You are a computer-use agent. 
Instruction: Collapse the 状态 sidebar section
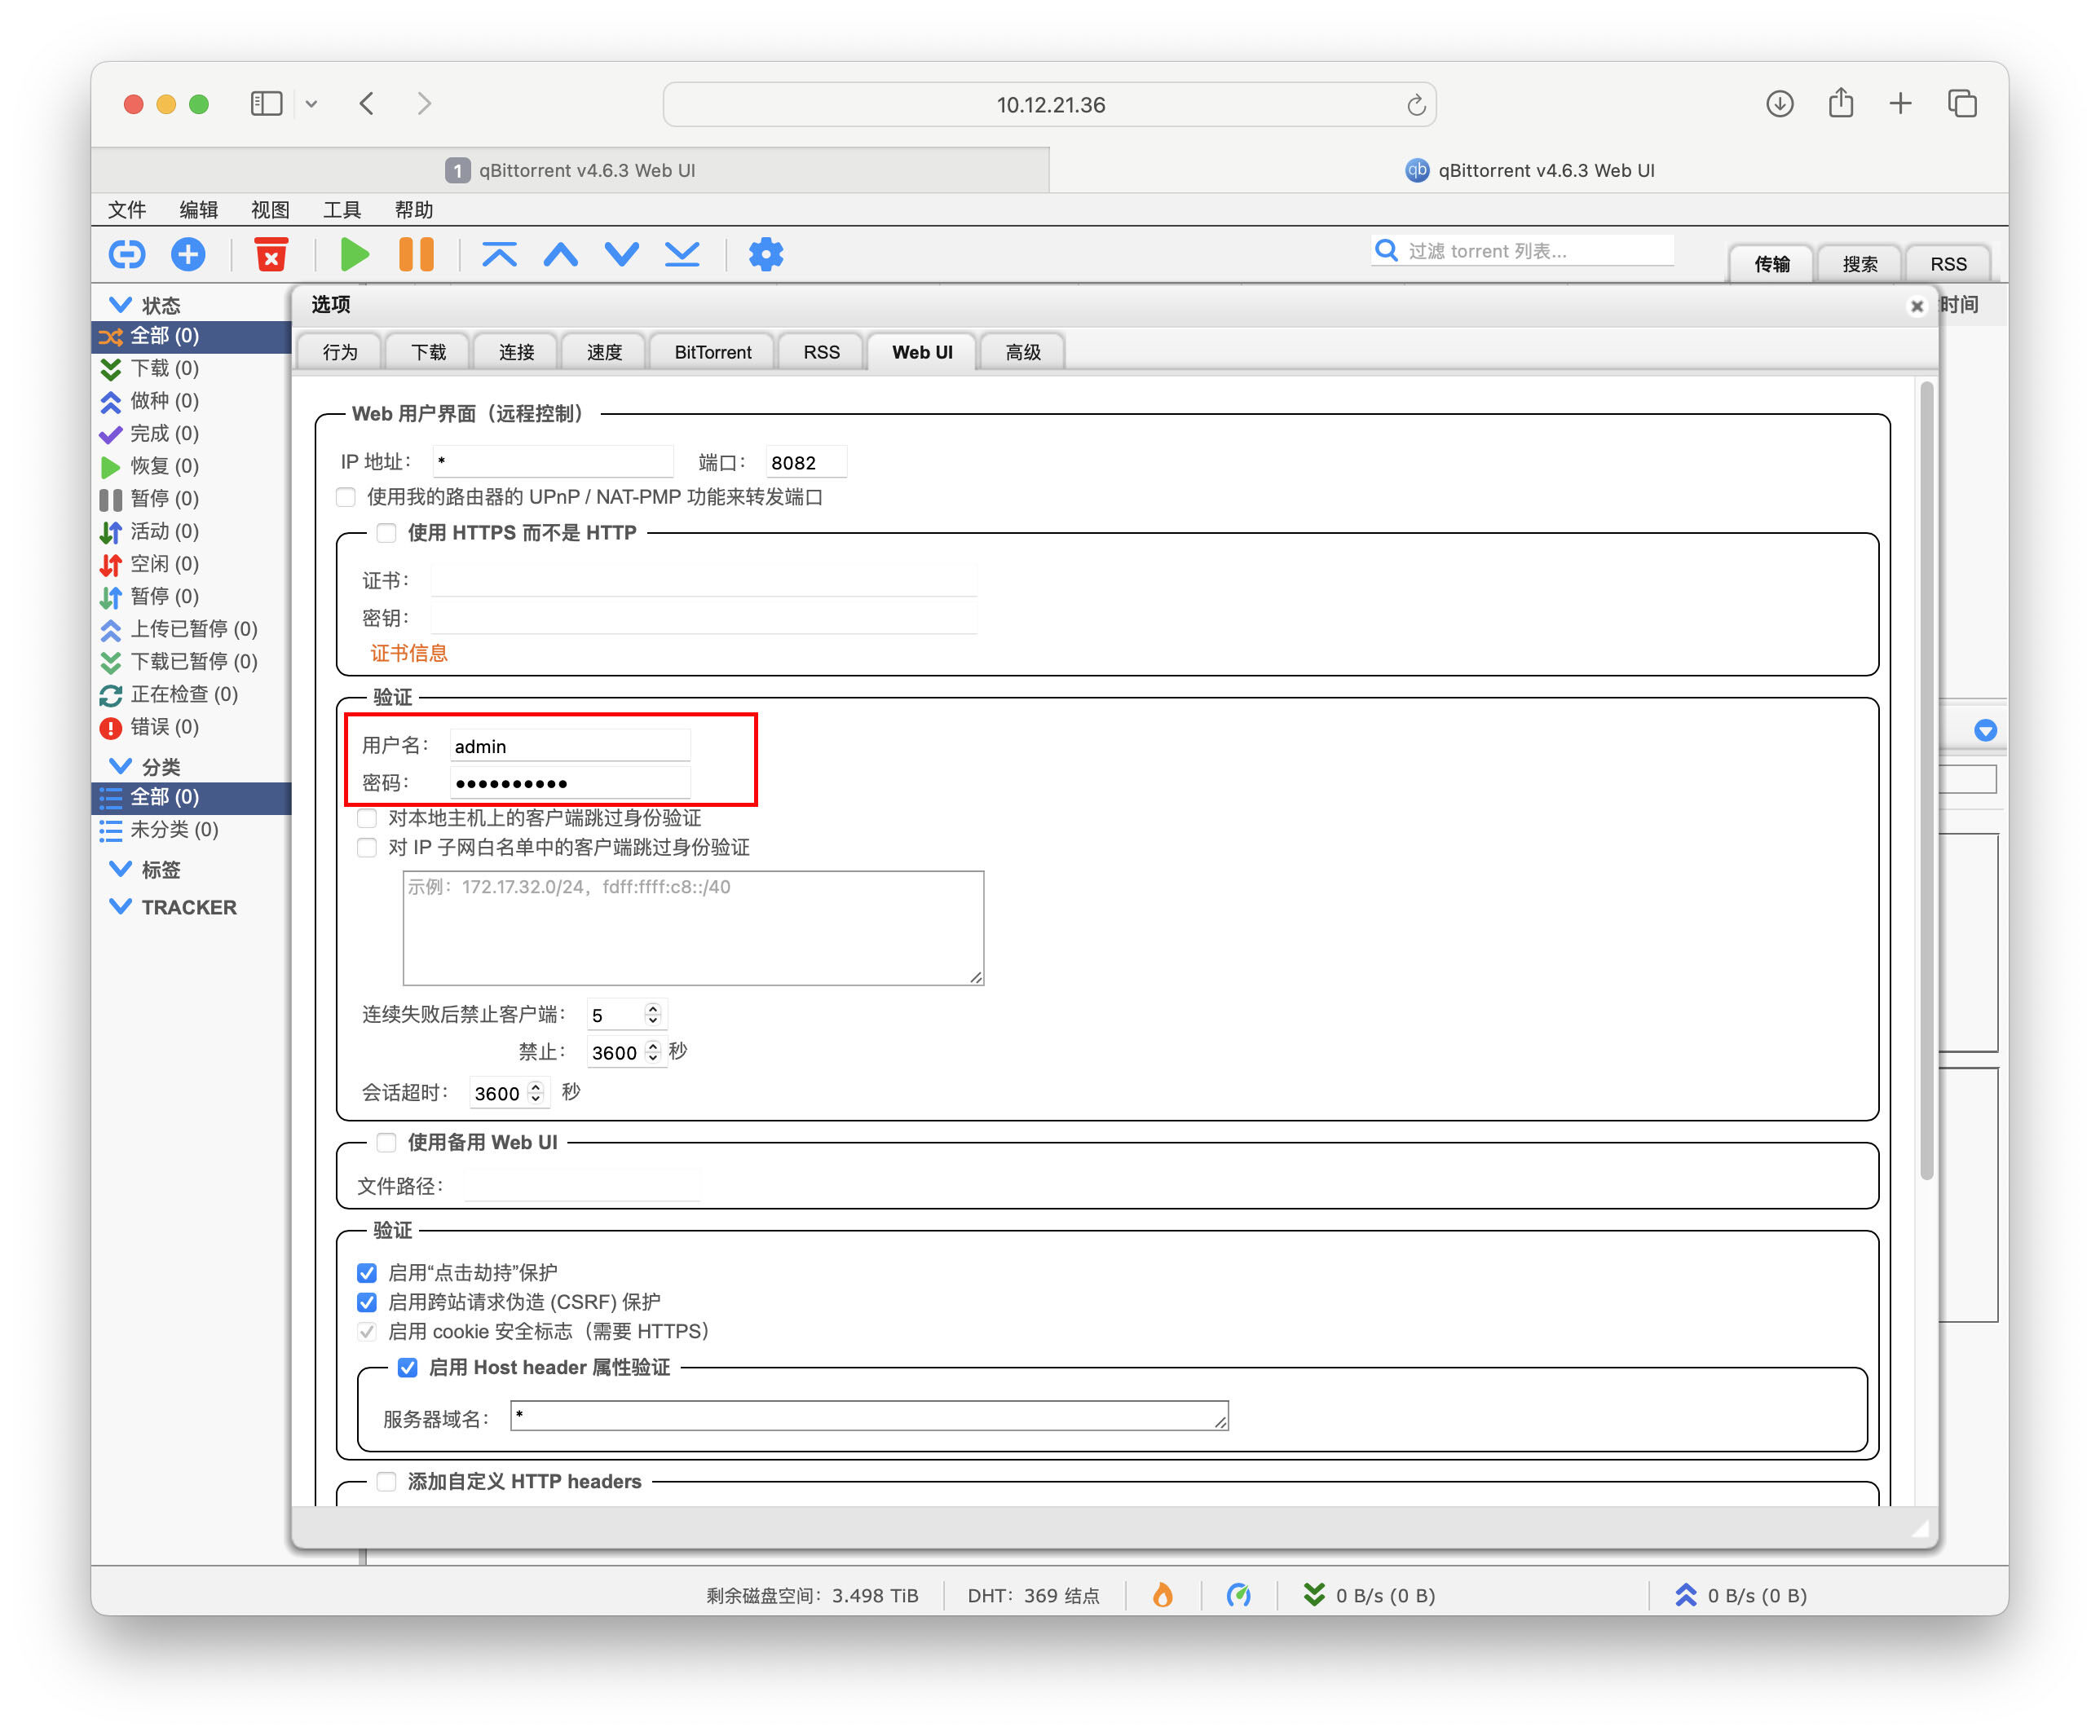click(120, 304)
